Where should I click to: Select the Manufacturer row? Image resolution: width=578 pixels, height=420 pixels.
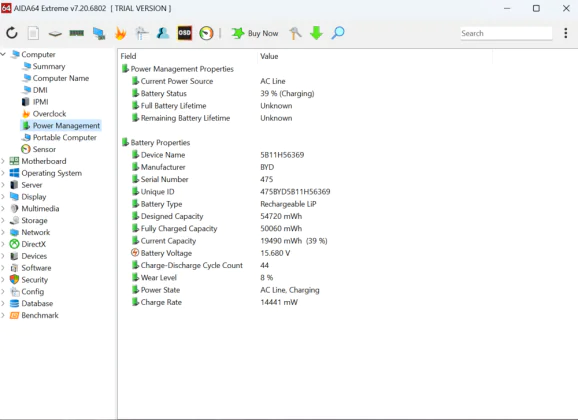point(203,167)
